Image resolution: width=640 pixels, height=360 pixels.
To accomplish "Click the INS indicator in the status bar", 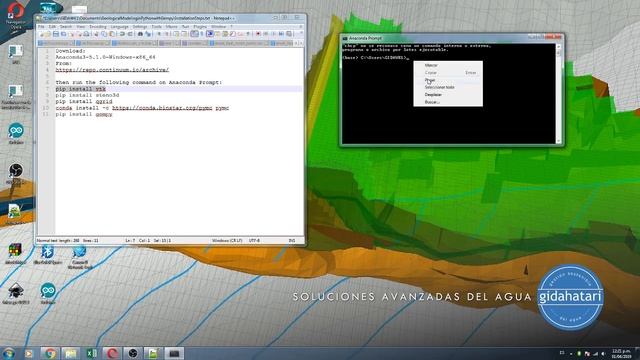I will point(292,241).
